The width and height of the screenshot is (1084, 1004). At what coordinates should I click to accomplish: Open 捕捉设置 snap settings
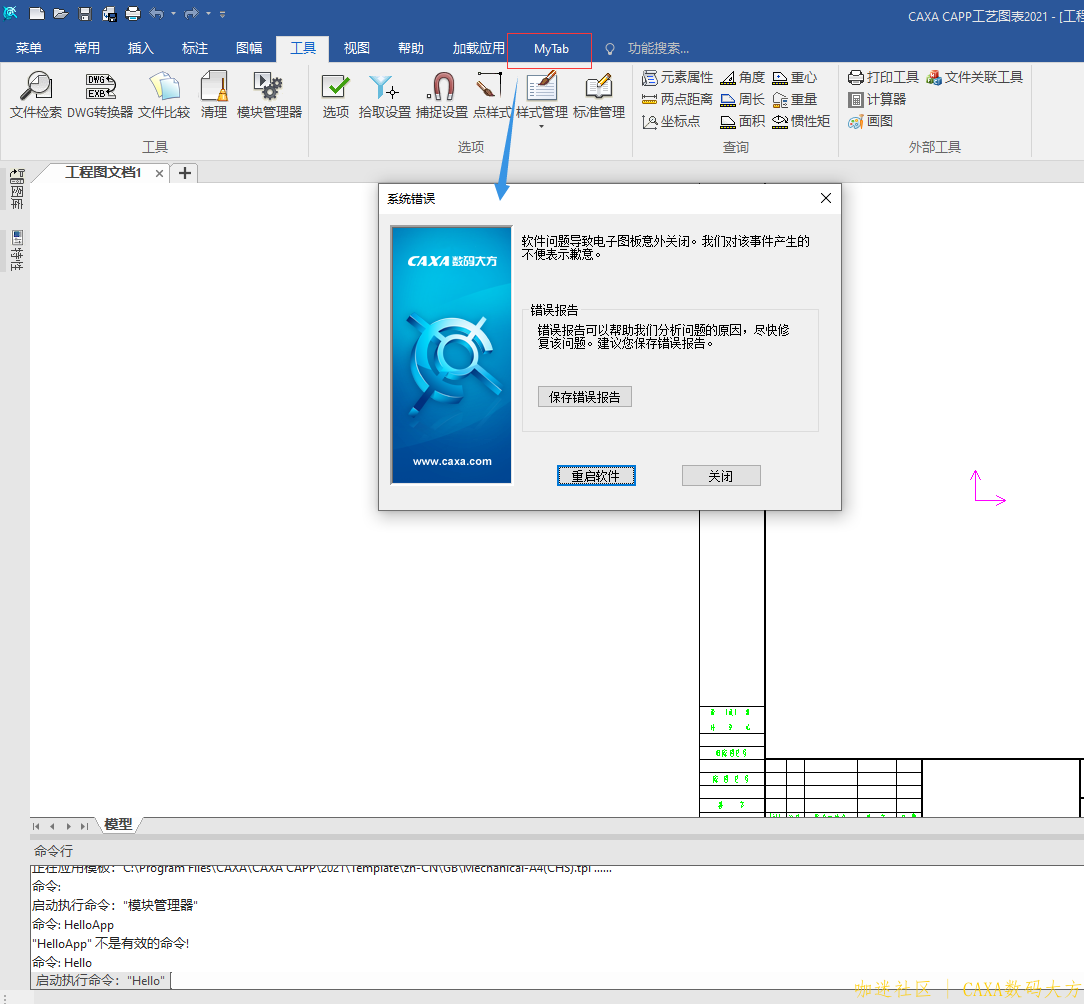pyautogui.click(x=442, y=95)
